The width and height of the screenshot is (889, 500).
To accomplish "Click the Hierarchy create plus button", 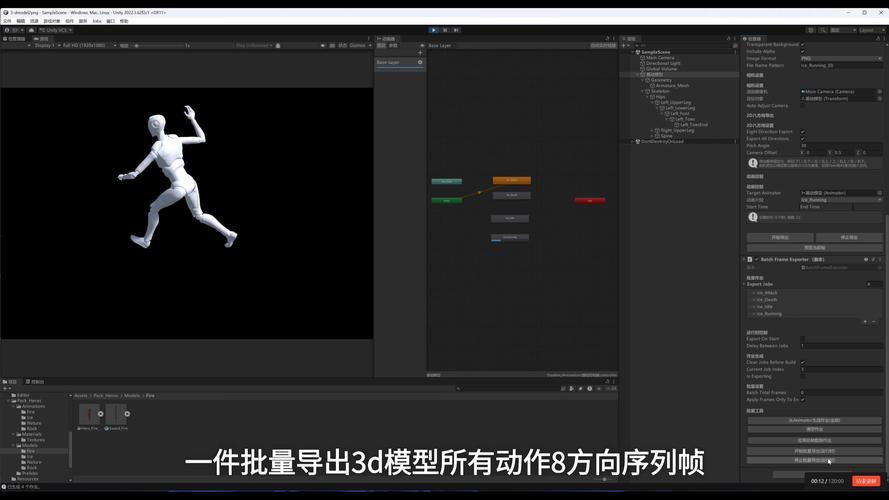I will tap(624, 45).
